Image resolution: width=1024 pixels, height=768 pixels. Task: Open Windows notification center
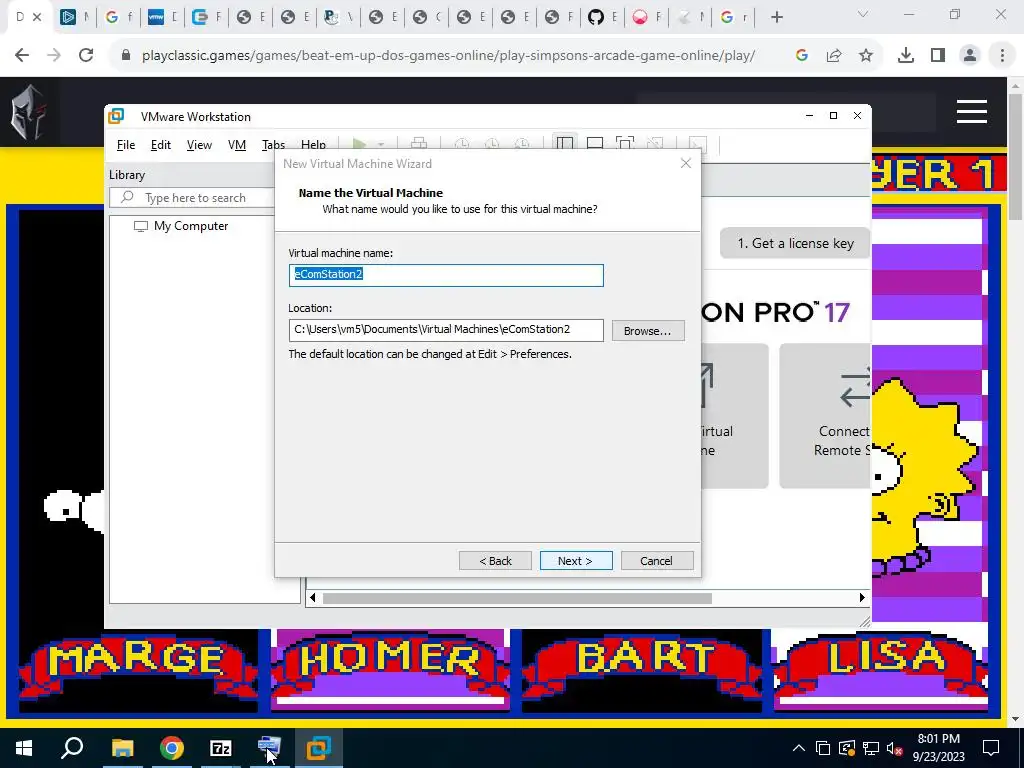[x=991, y=748]
